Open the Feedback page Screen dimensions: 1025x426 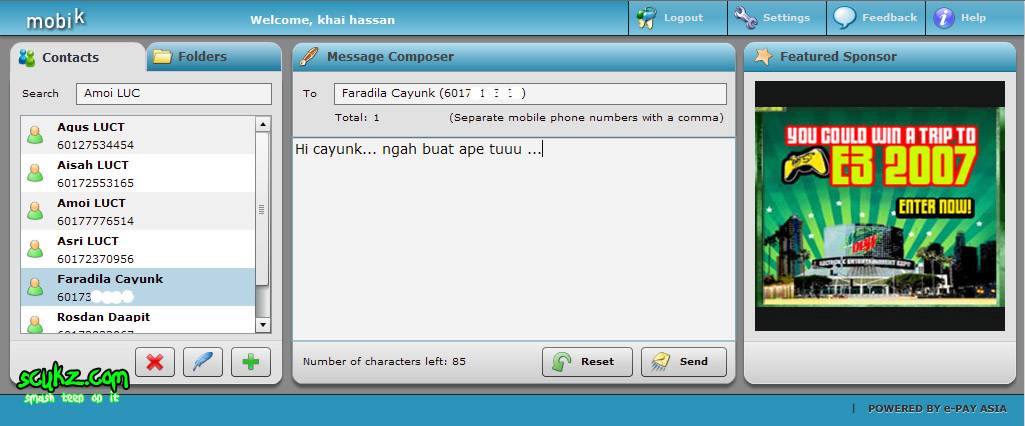click(x=875, y=17)
